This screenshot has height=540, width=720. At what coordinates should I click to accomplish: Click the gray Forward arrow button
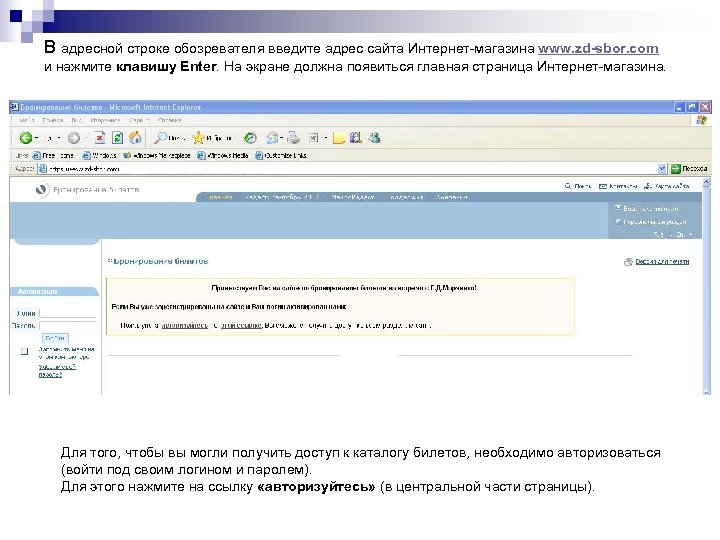[x=74, y=138]
